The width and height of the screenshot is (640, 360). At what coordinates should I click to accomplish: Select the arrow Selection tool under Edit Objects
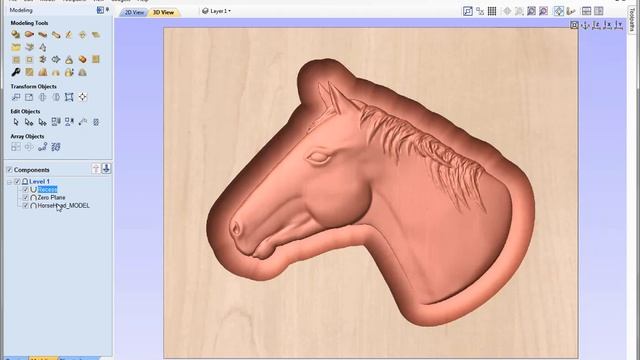(16, 122)
